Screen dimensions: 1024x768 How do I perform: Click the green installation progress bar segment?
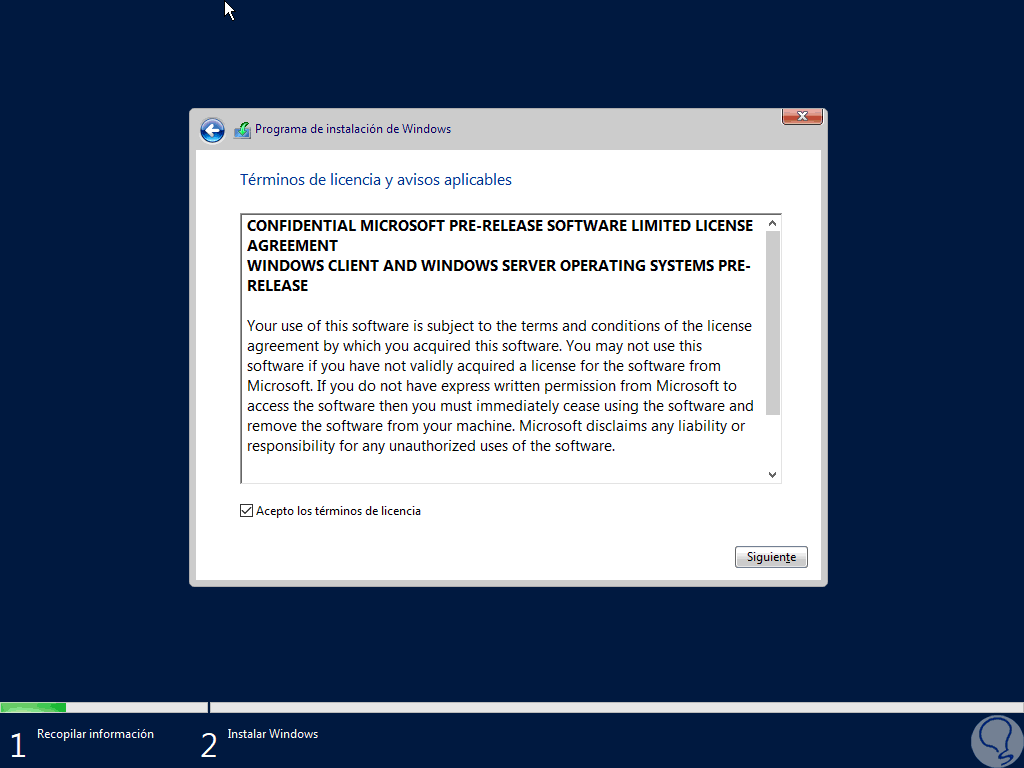tap(33, 707)
